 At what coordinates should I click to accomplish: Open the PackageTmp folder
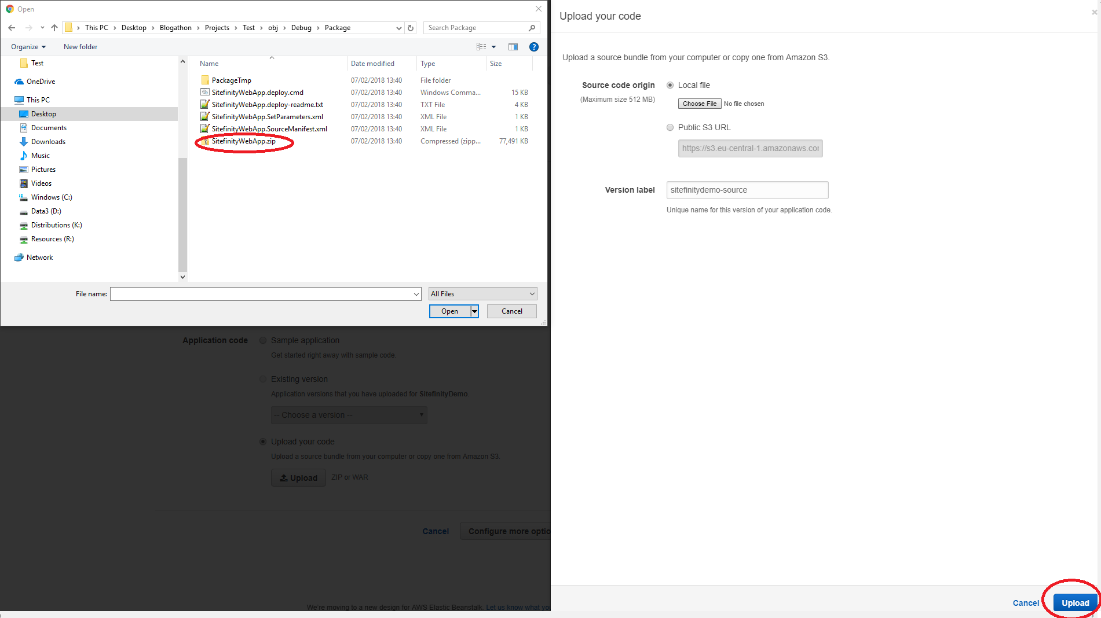coord(231,80)
